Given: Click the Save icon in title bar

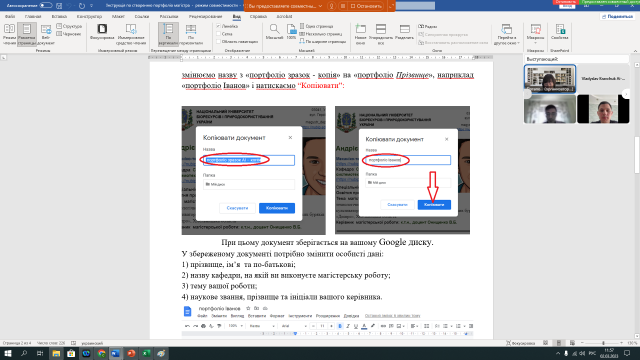Looking at the screenshot, I should pos(59,6).
